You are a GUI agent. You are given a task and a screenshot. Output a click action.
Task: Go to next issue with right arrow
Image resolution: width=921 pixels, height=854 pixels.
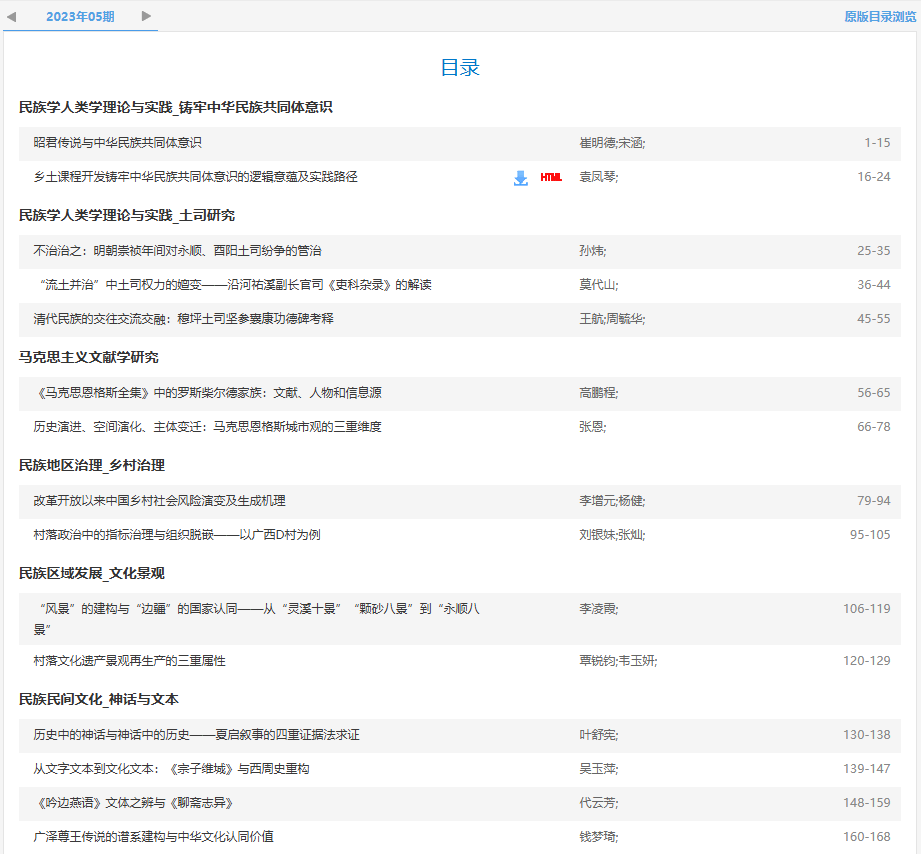(145, 16)
